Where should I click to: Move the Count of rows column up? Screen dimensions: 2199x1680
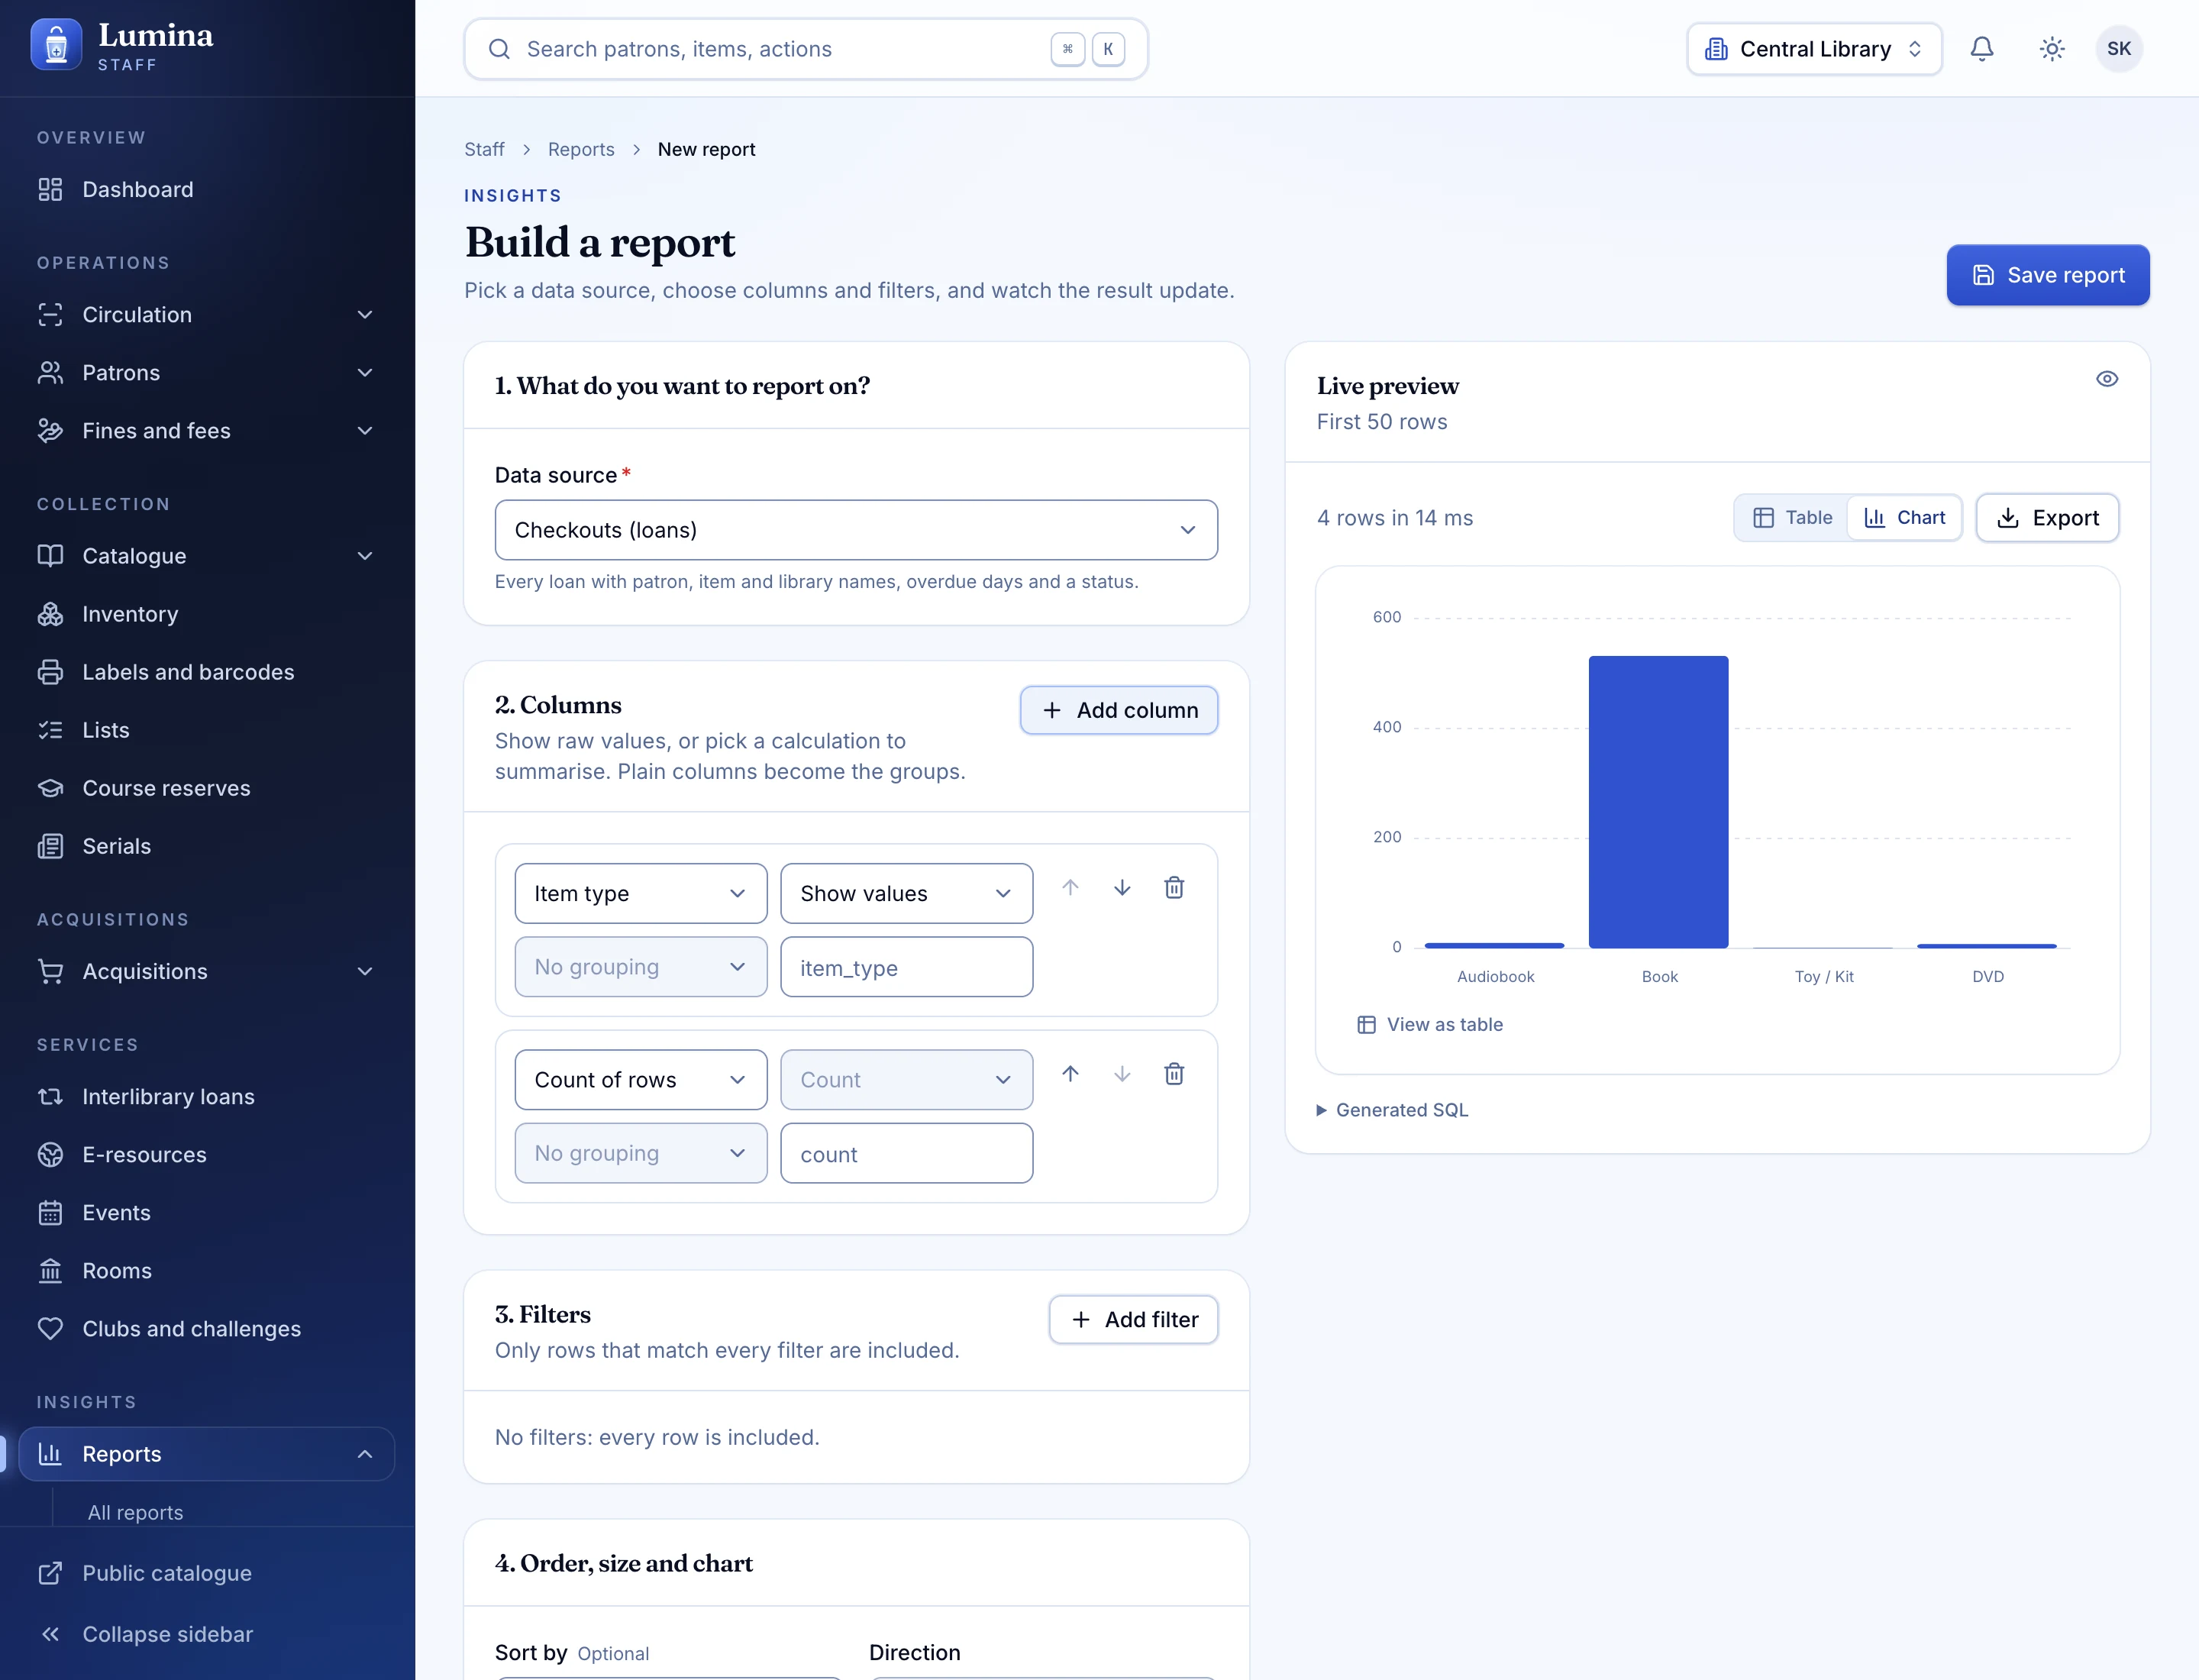(x=1070, y=1074)
